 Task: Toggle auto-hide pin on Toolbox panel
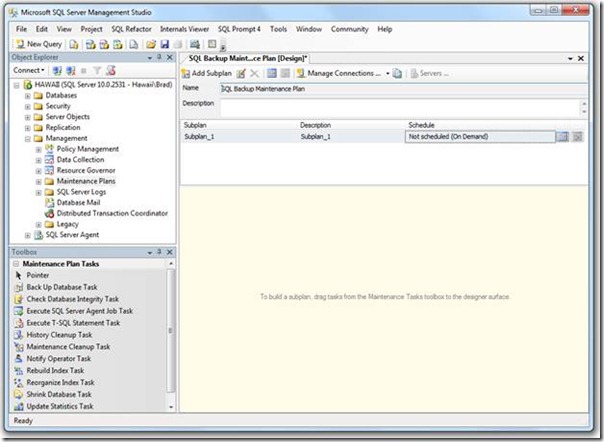tap(157, 252)
